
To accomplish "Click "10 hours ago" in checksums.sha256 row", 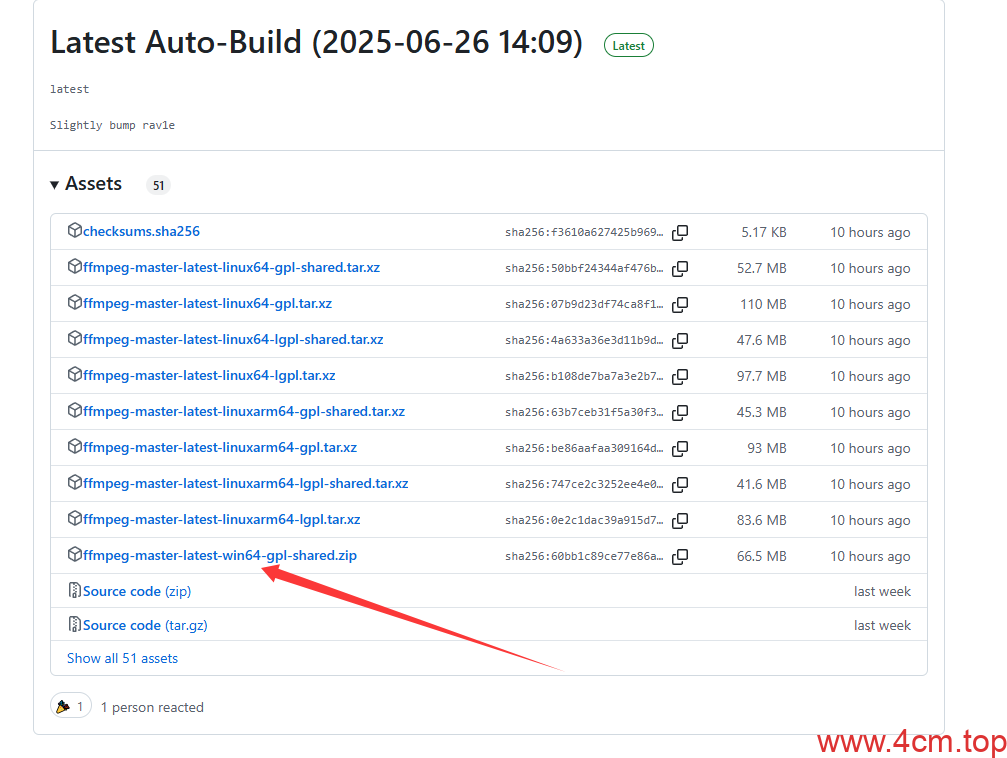I will coord(870,233).
